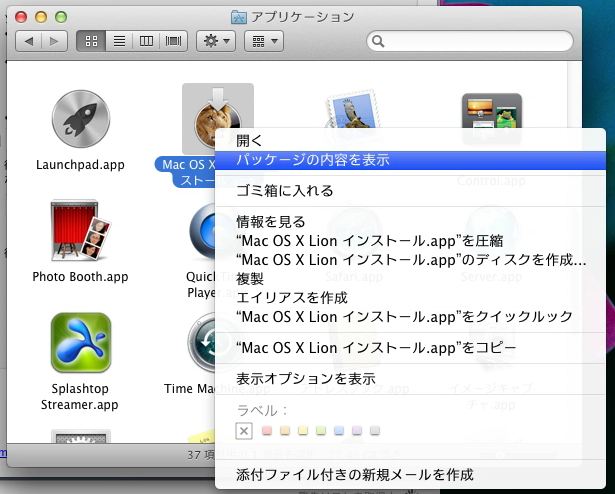
Task: Switch to icon view
Action: pyautogui.click(x=91, y=41)
